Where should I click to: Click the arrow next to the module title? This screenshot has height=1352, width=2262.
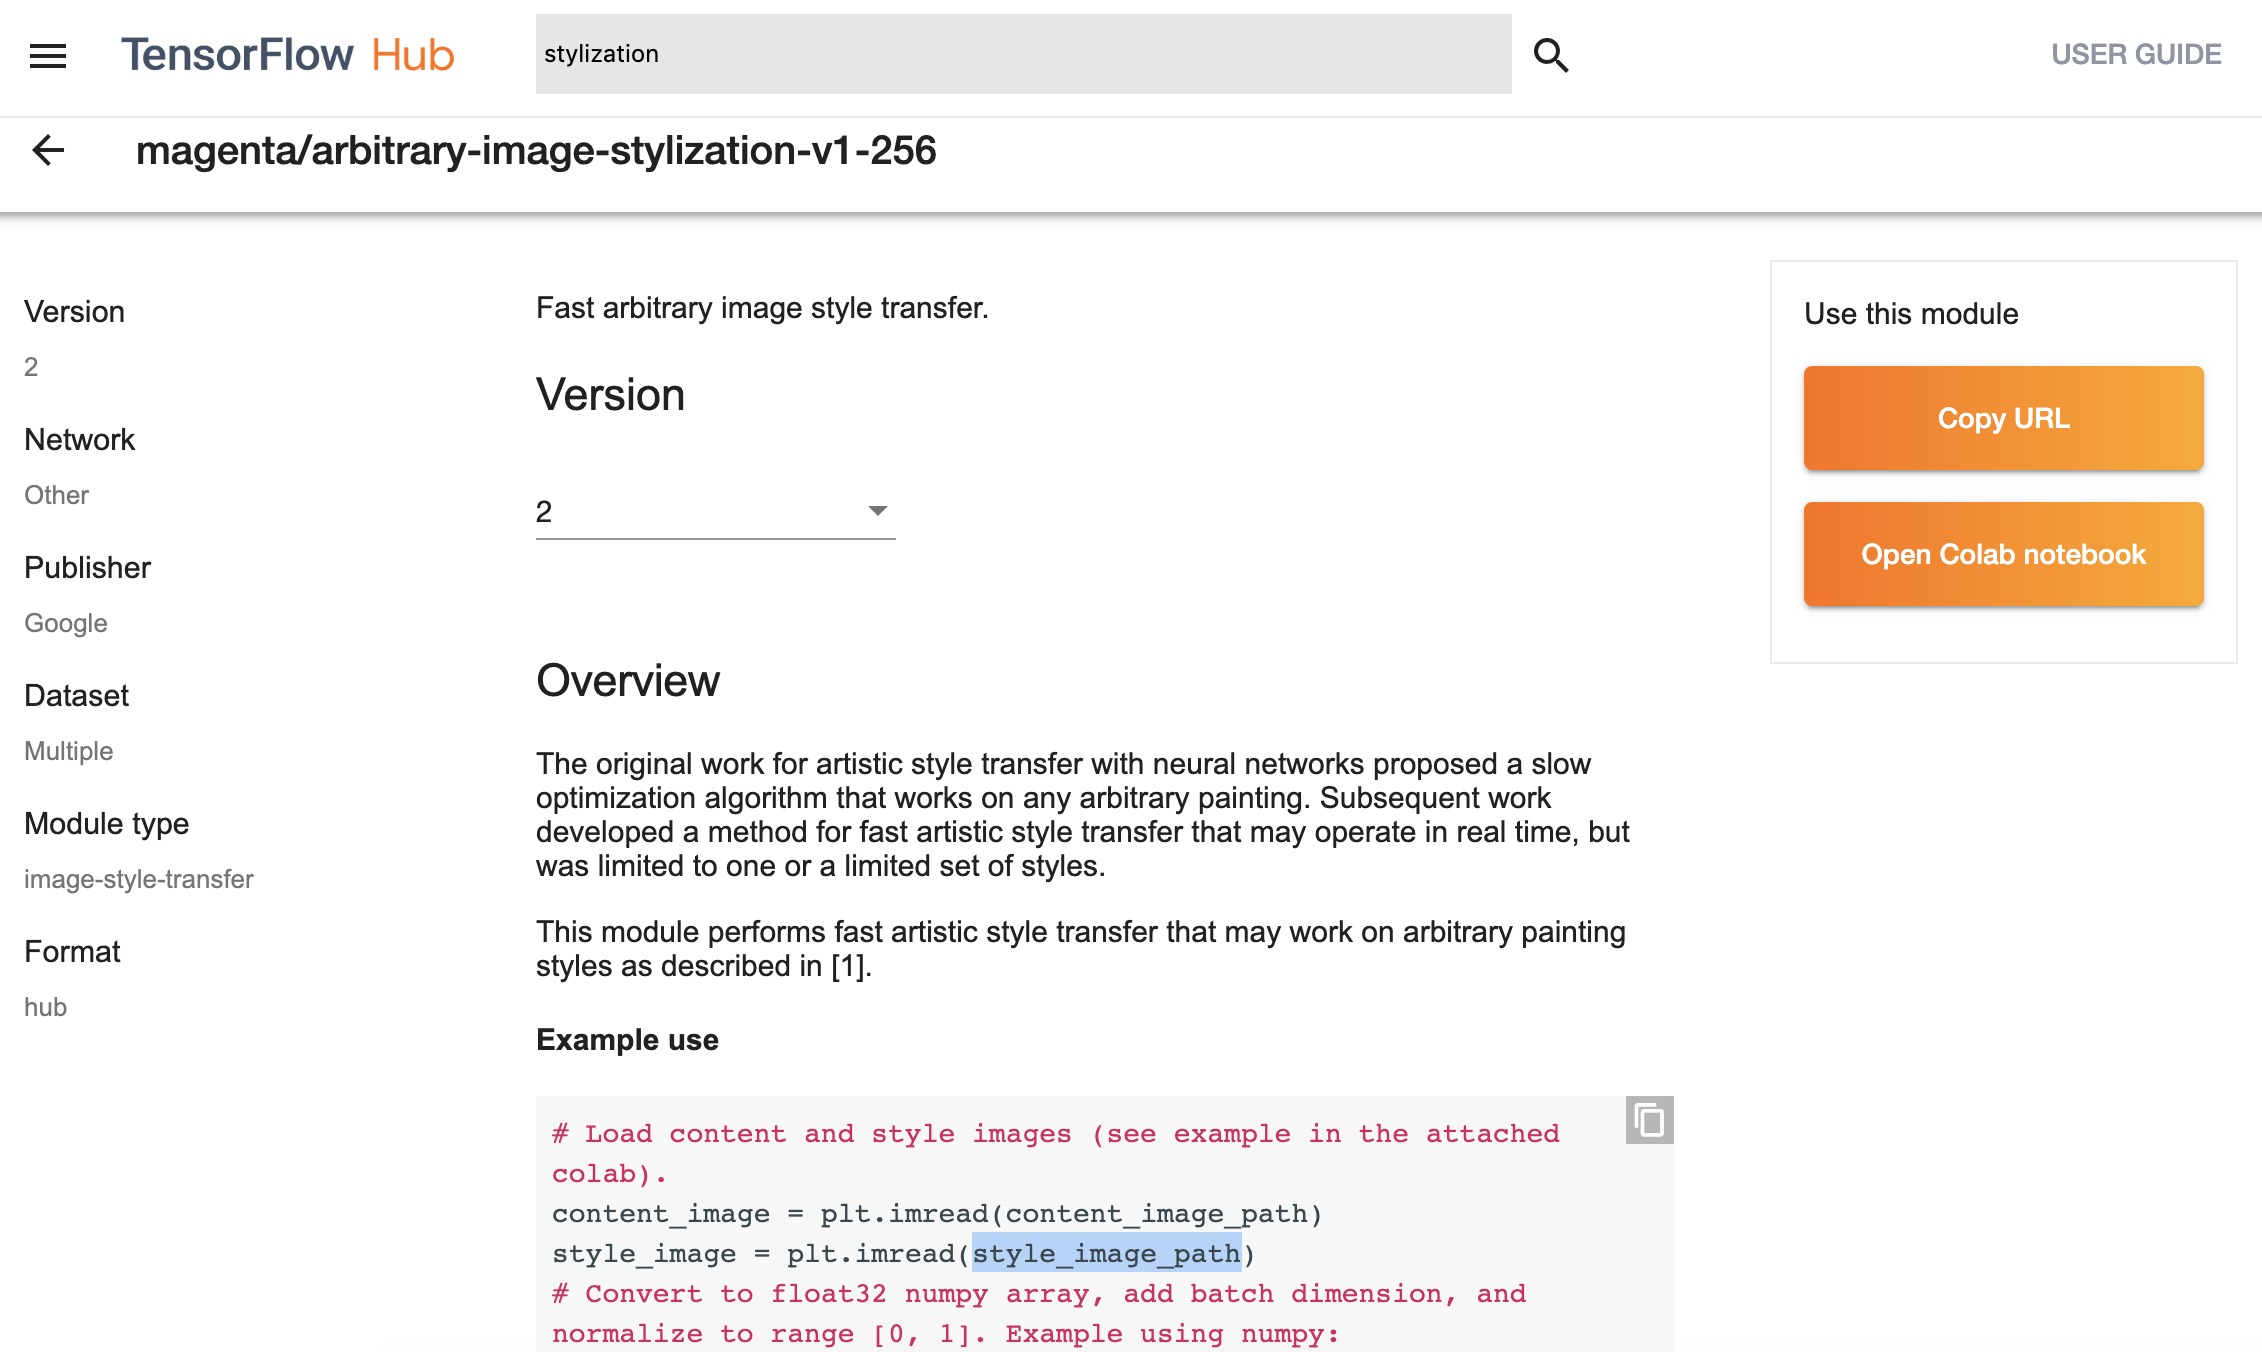tap(49, 150)
